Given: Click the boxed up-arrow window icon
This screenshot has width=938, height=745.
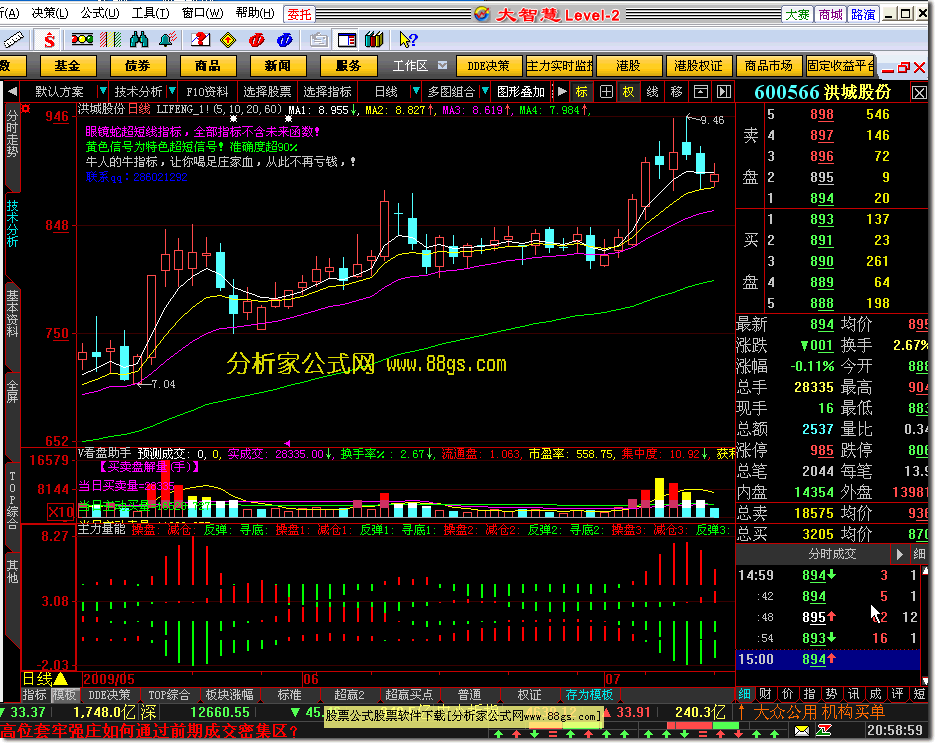Looking at the screenshot, I should pos(701,92).
